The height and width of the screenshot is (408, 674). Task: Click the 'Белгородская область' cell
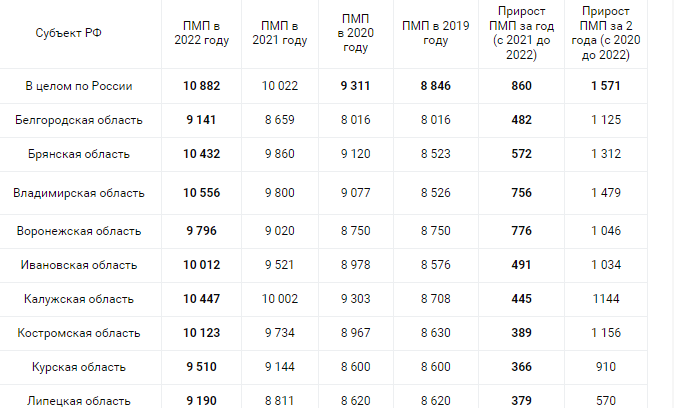[79, 120]
